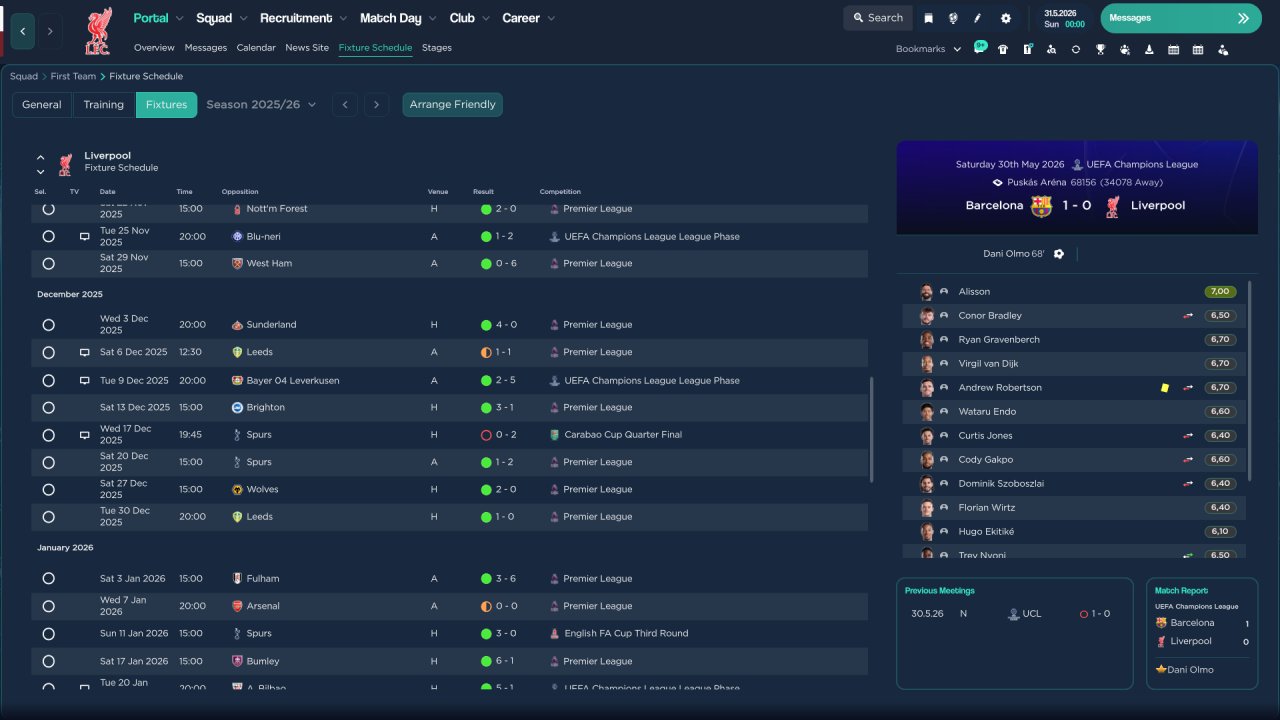Viewport: 1280px width, 720px height.
Task: Open the world globe icon
Action: point(953,18)
